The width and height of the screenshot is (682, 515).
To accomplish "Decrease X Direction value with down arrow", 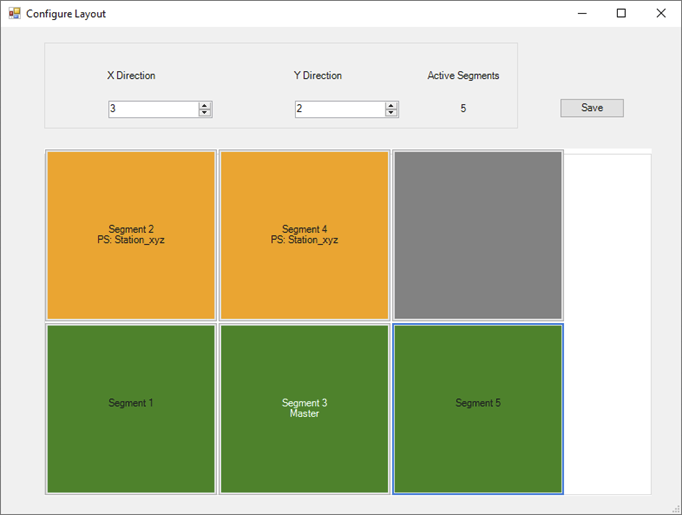I will pos(204,113).
